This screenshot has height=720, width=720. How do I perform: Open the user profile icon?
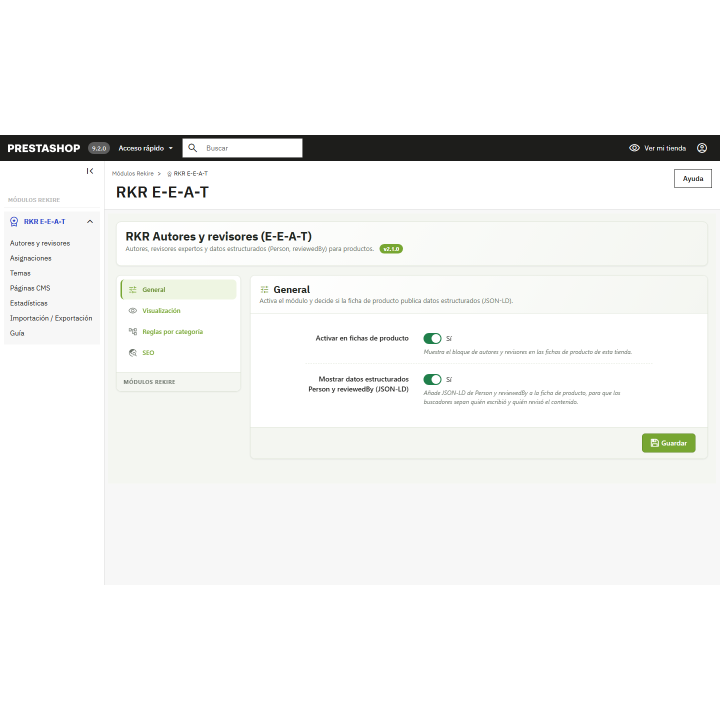click(x=702, y=148)
